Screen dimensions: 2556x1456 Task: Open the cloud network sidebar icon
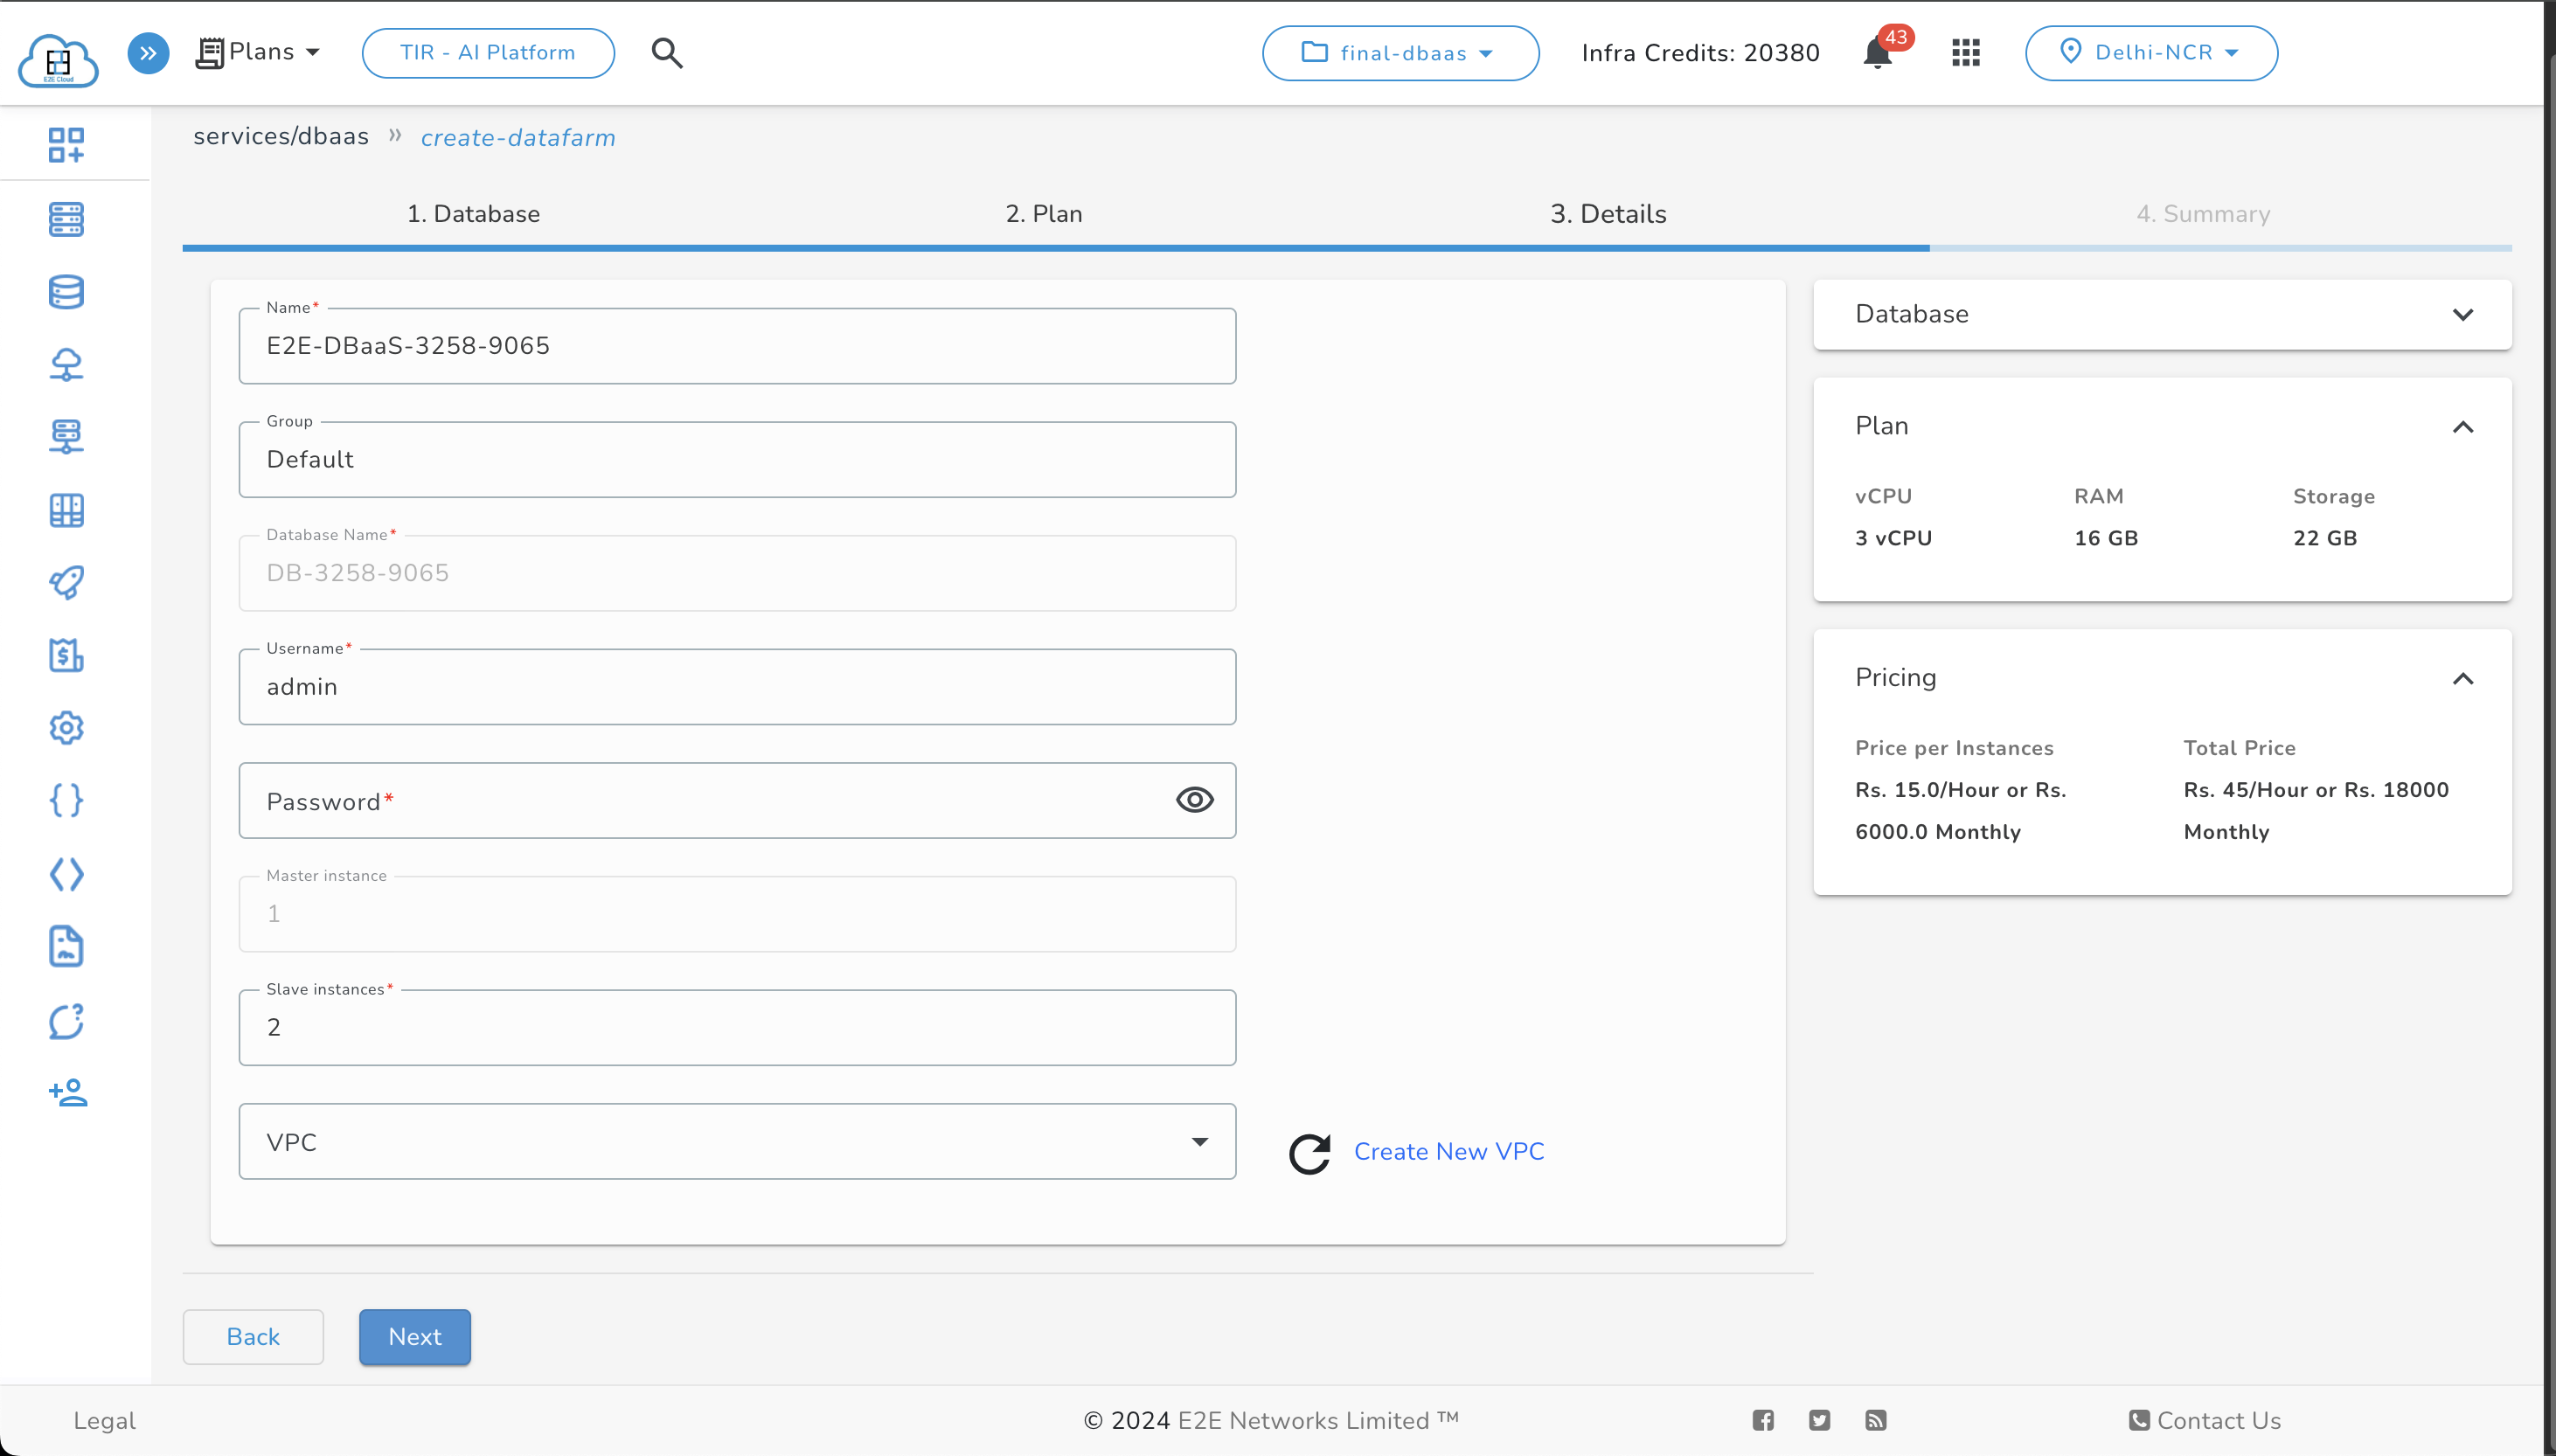point(66,365)
